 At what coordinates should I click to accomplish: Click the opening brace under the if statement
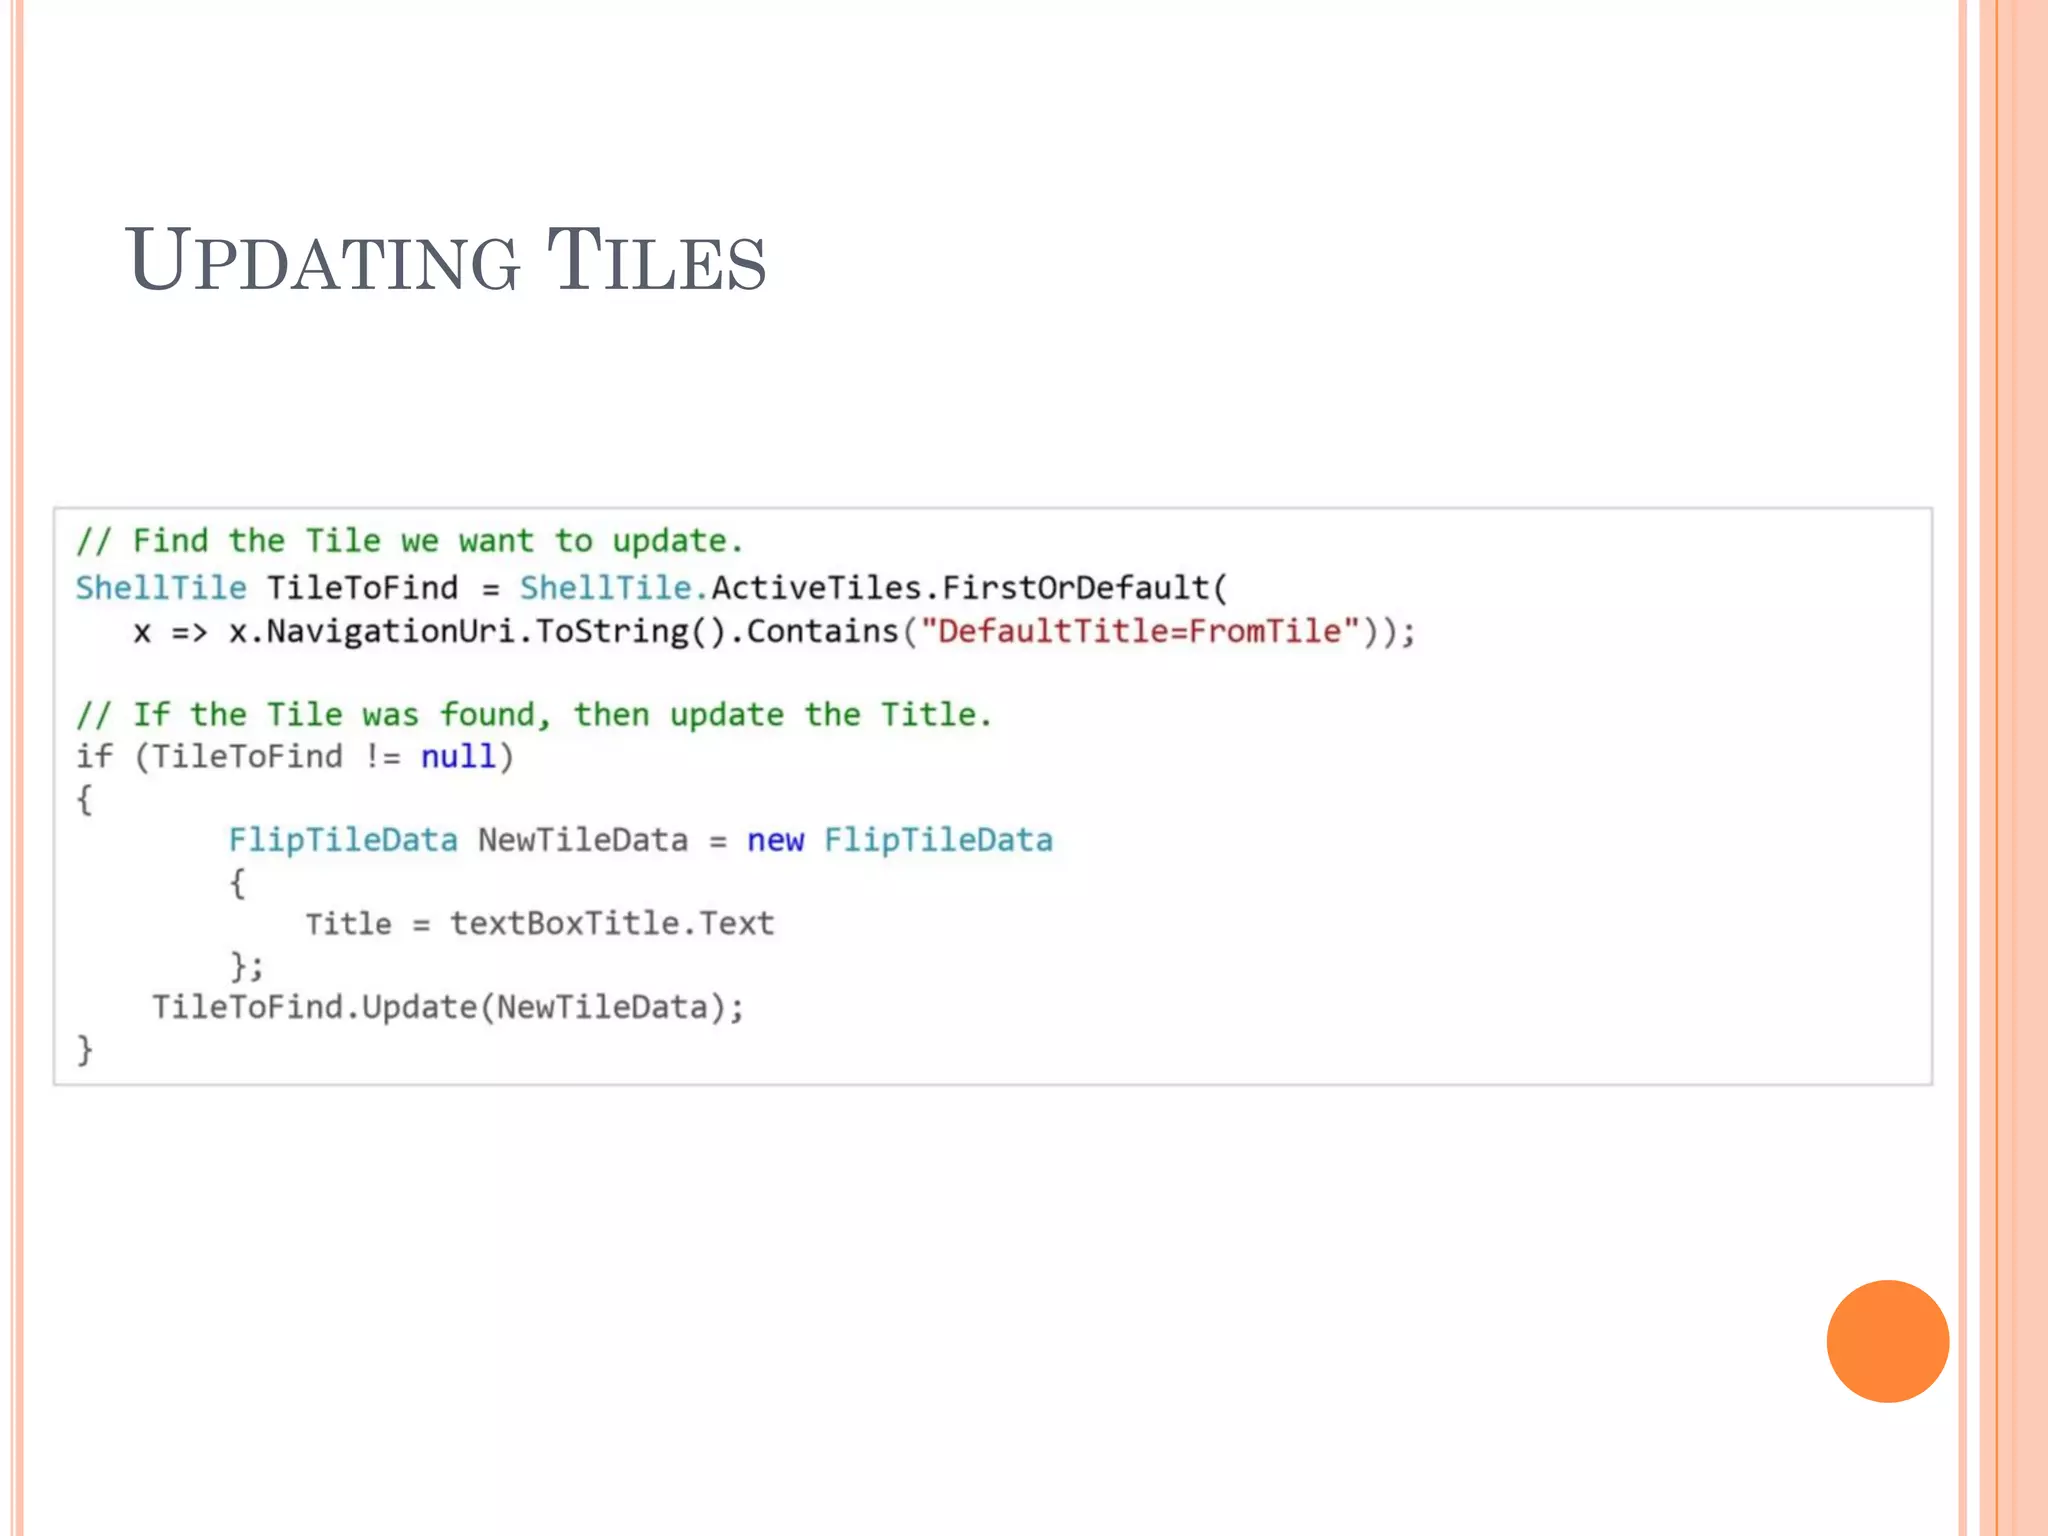coord(85,799)
